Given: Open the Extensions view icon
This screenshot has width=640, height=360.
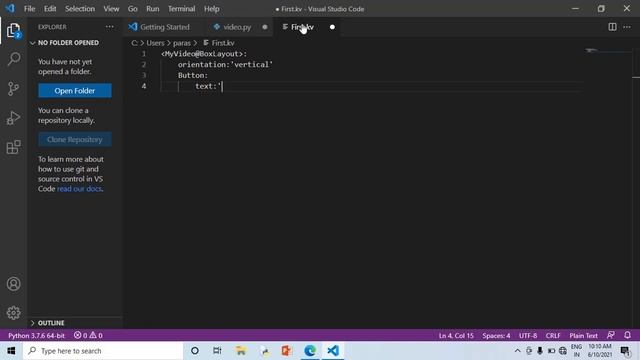Looking at the screenshot, I should (x=13, y=147).
